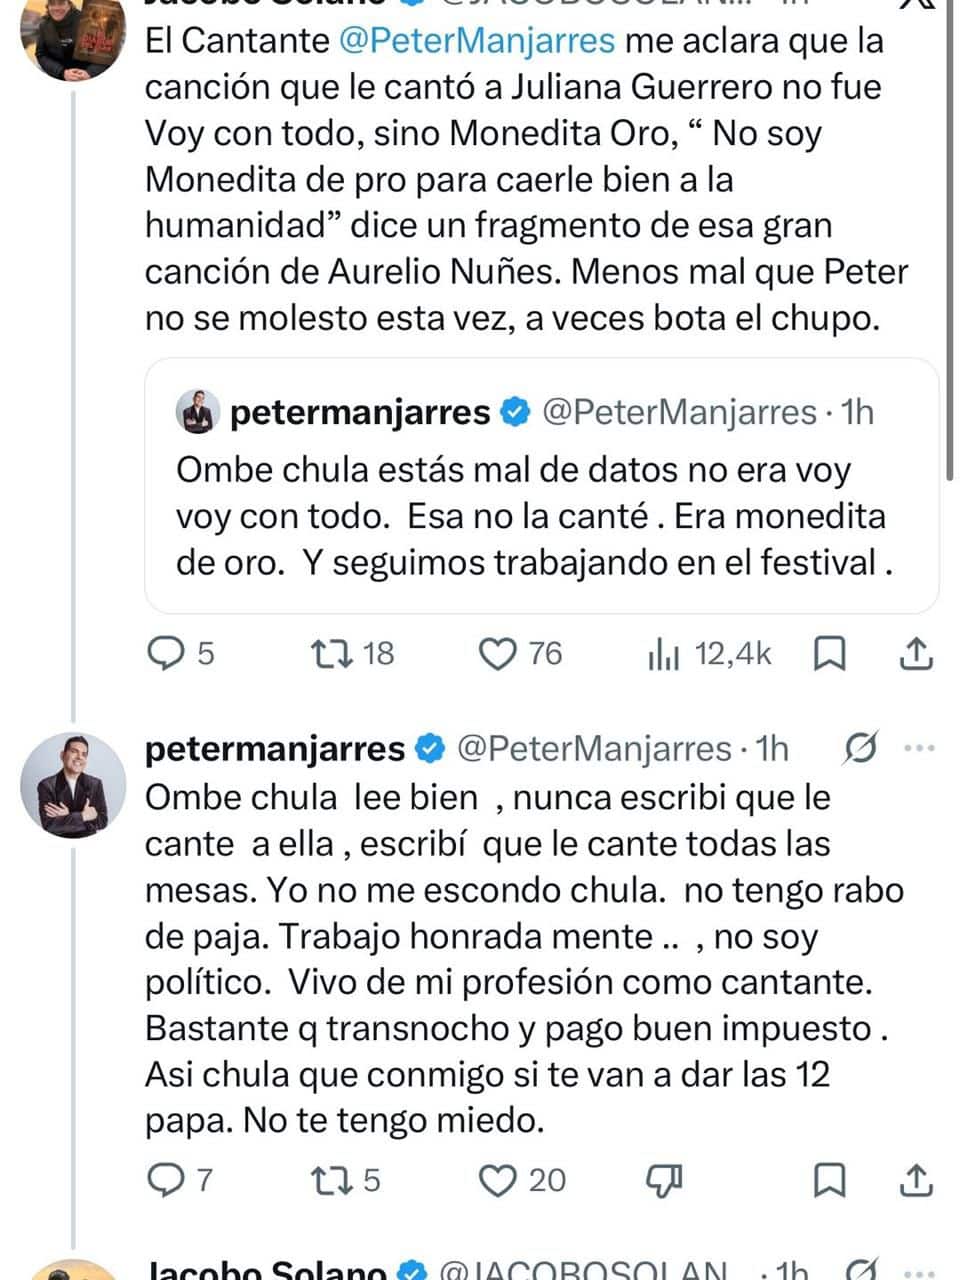
Task: Tap the thumbs-down icon on petermanjarres reply
Action: [664, 1182]
